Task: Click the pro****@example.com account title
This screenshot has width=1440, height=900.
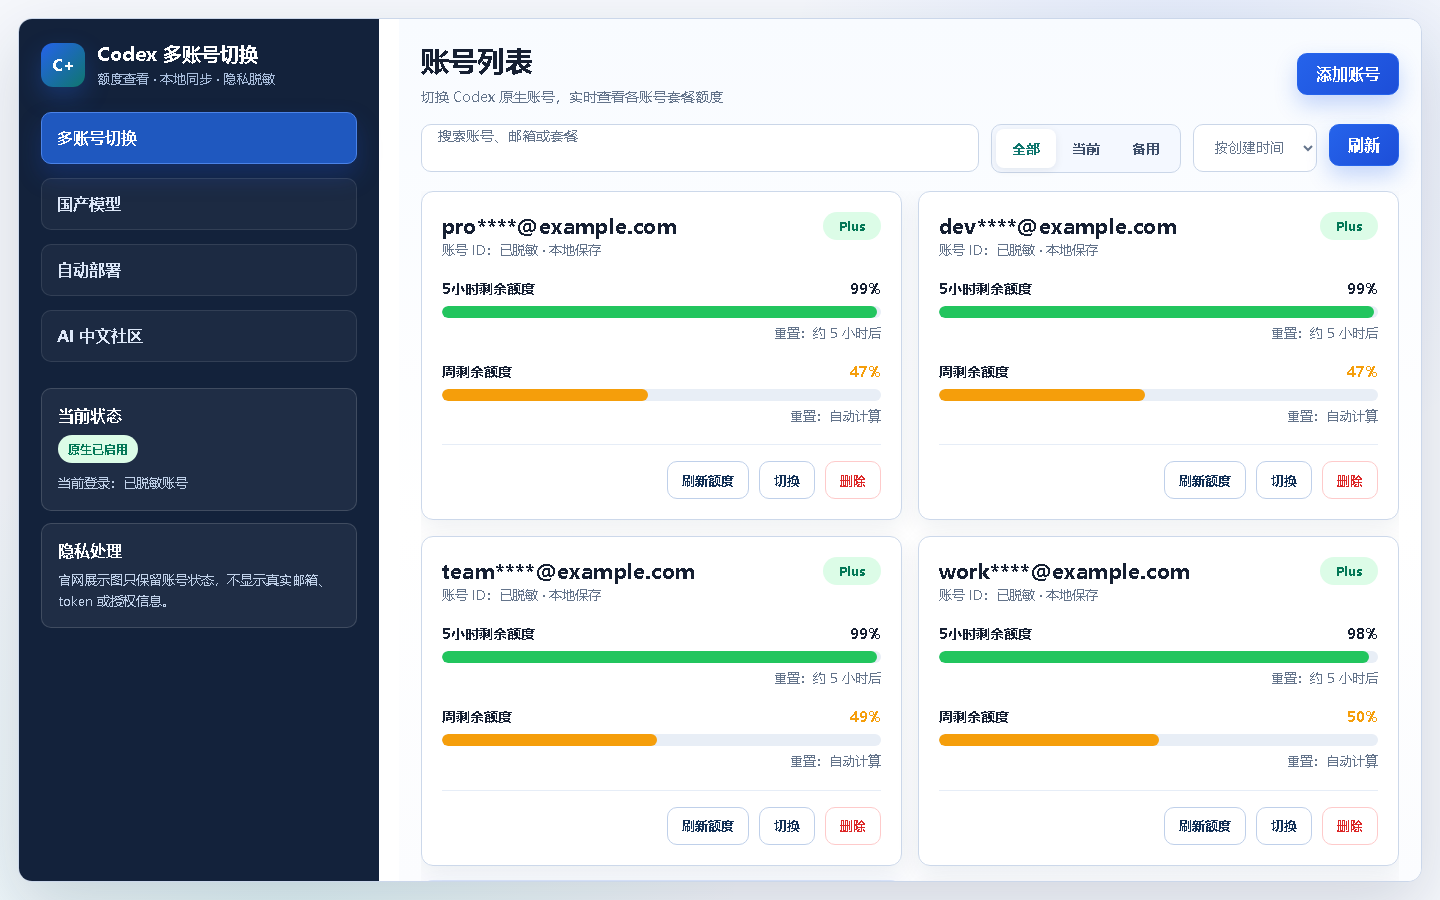Action: (559, 227)
